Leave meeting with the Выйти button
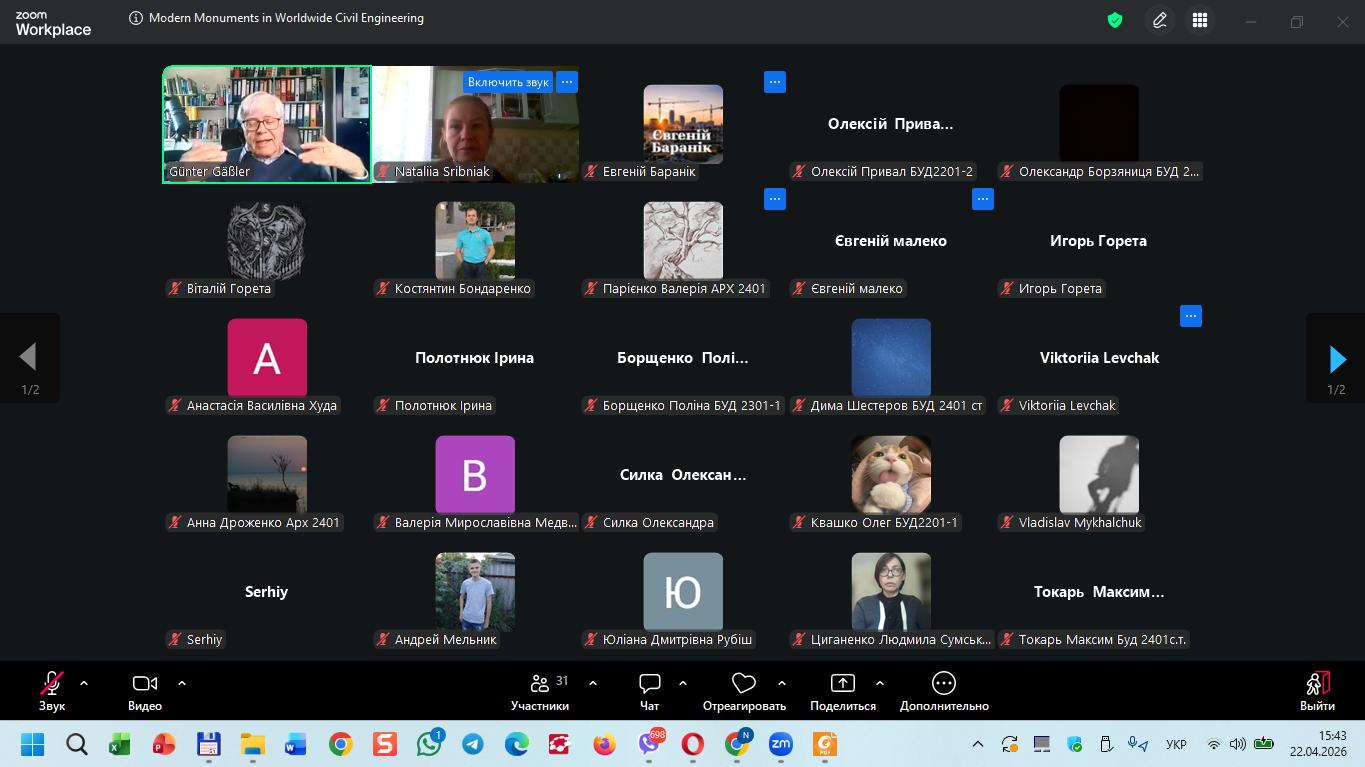This screenshot has width=1365, height=767. [1317, 691]
